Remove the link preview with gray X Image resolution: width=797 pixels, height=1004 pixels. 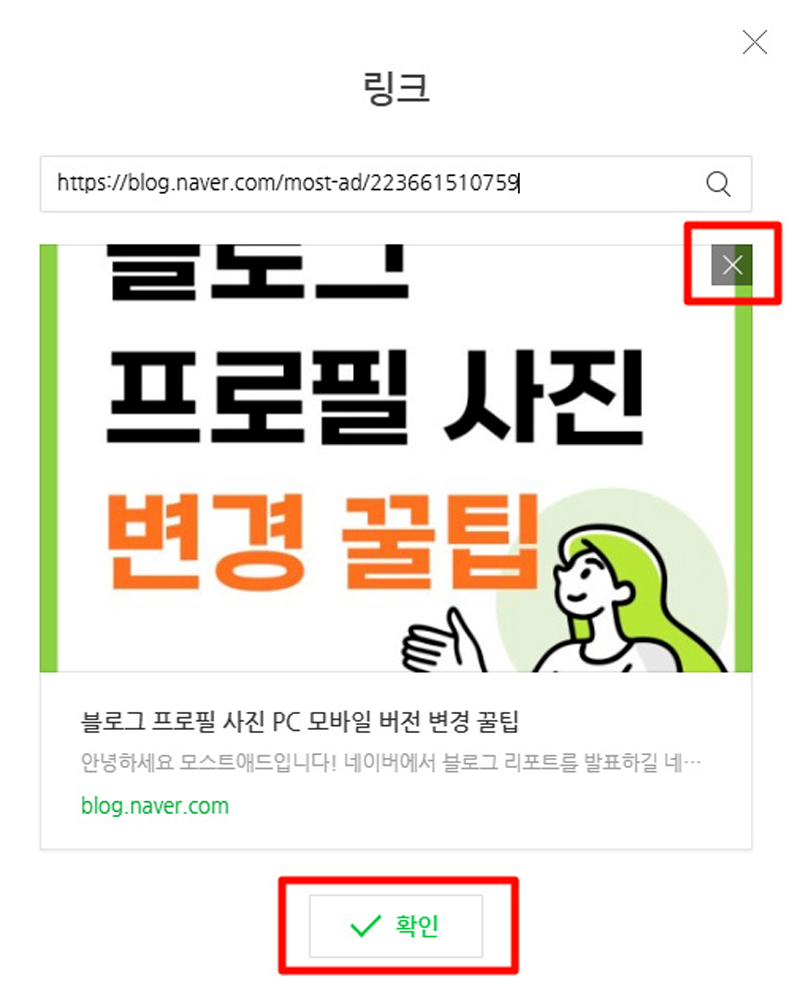[732, 264]
